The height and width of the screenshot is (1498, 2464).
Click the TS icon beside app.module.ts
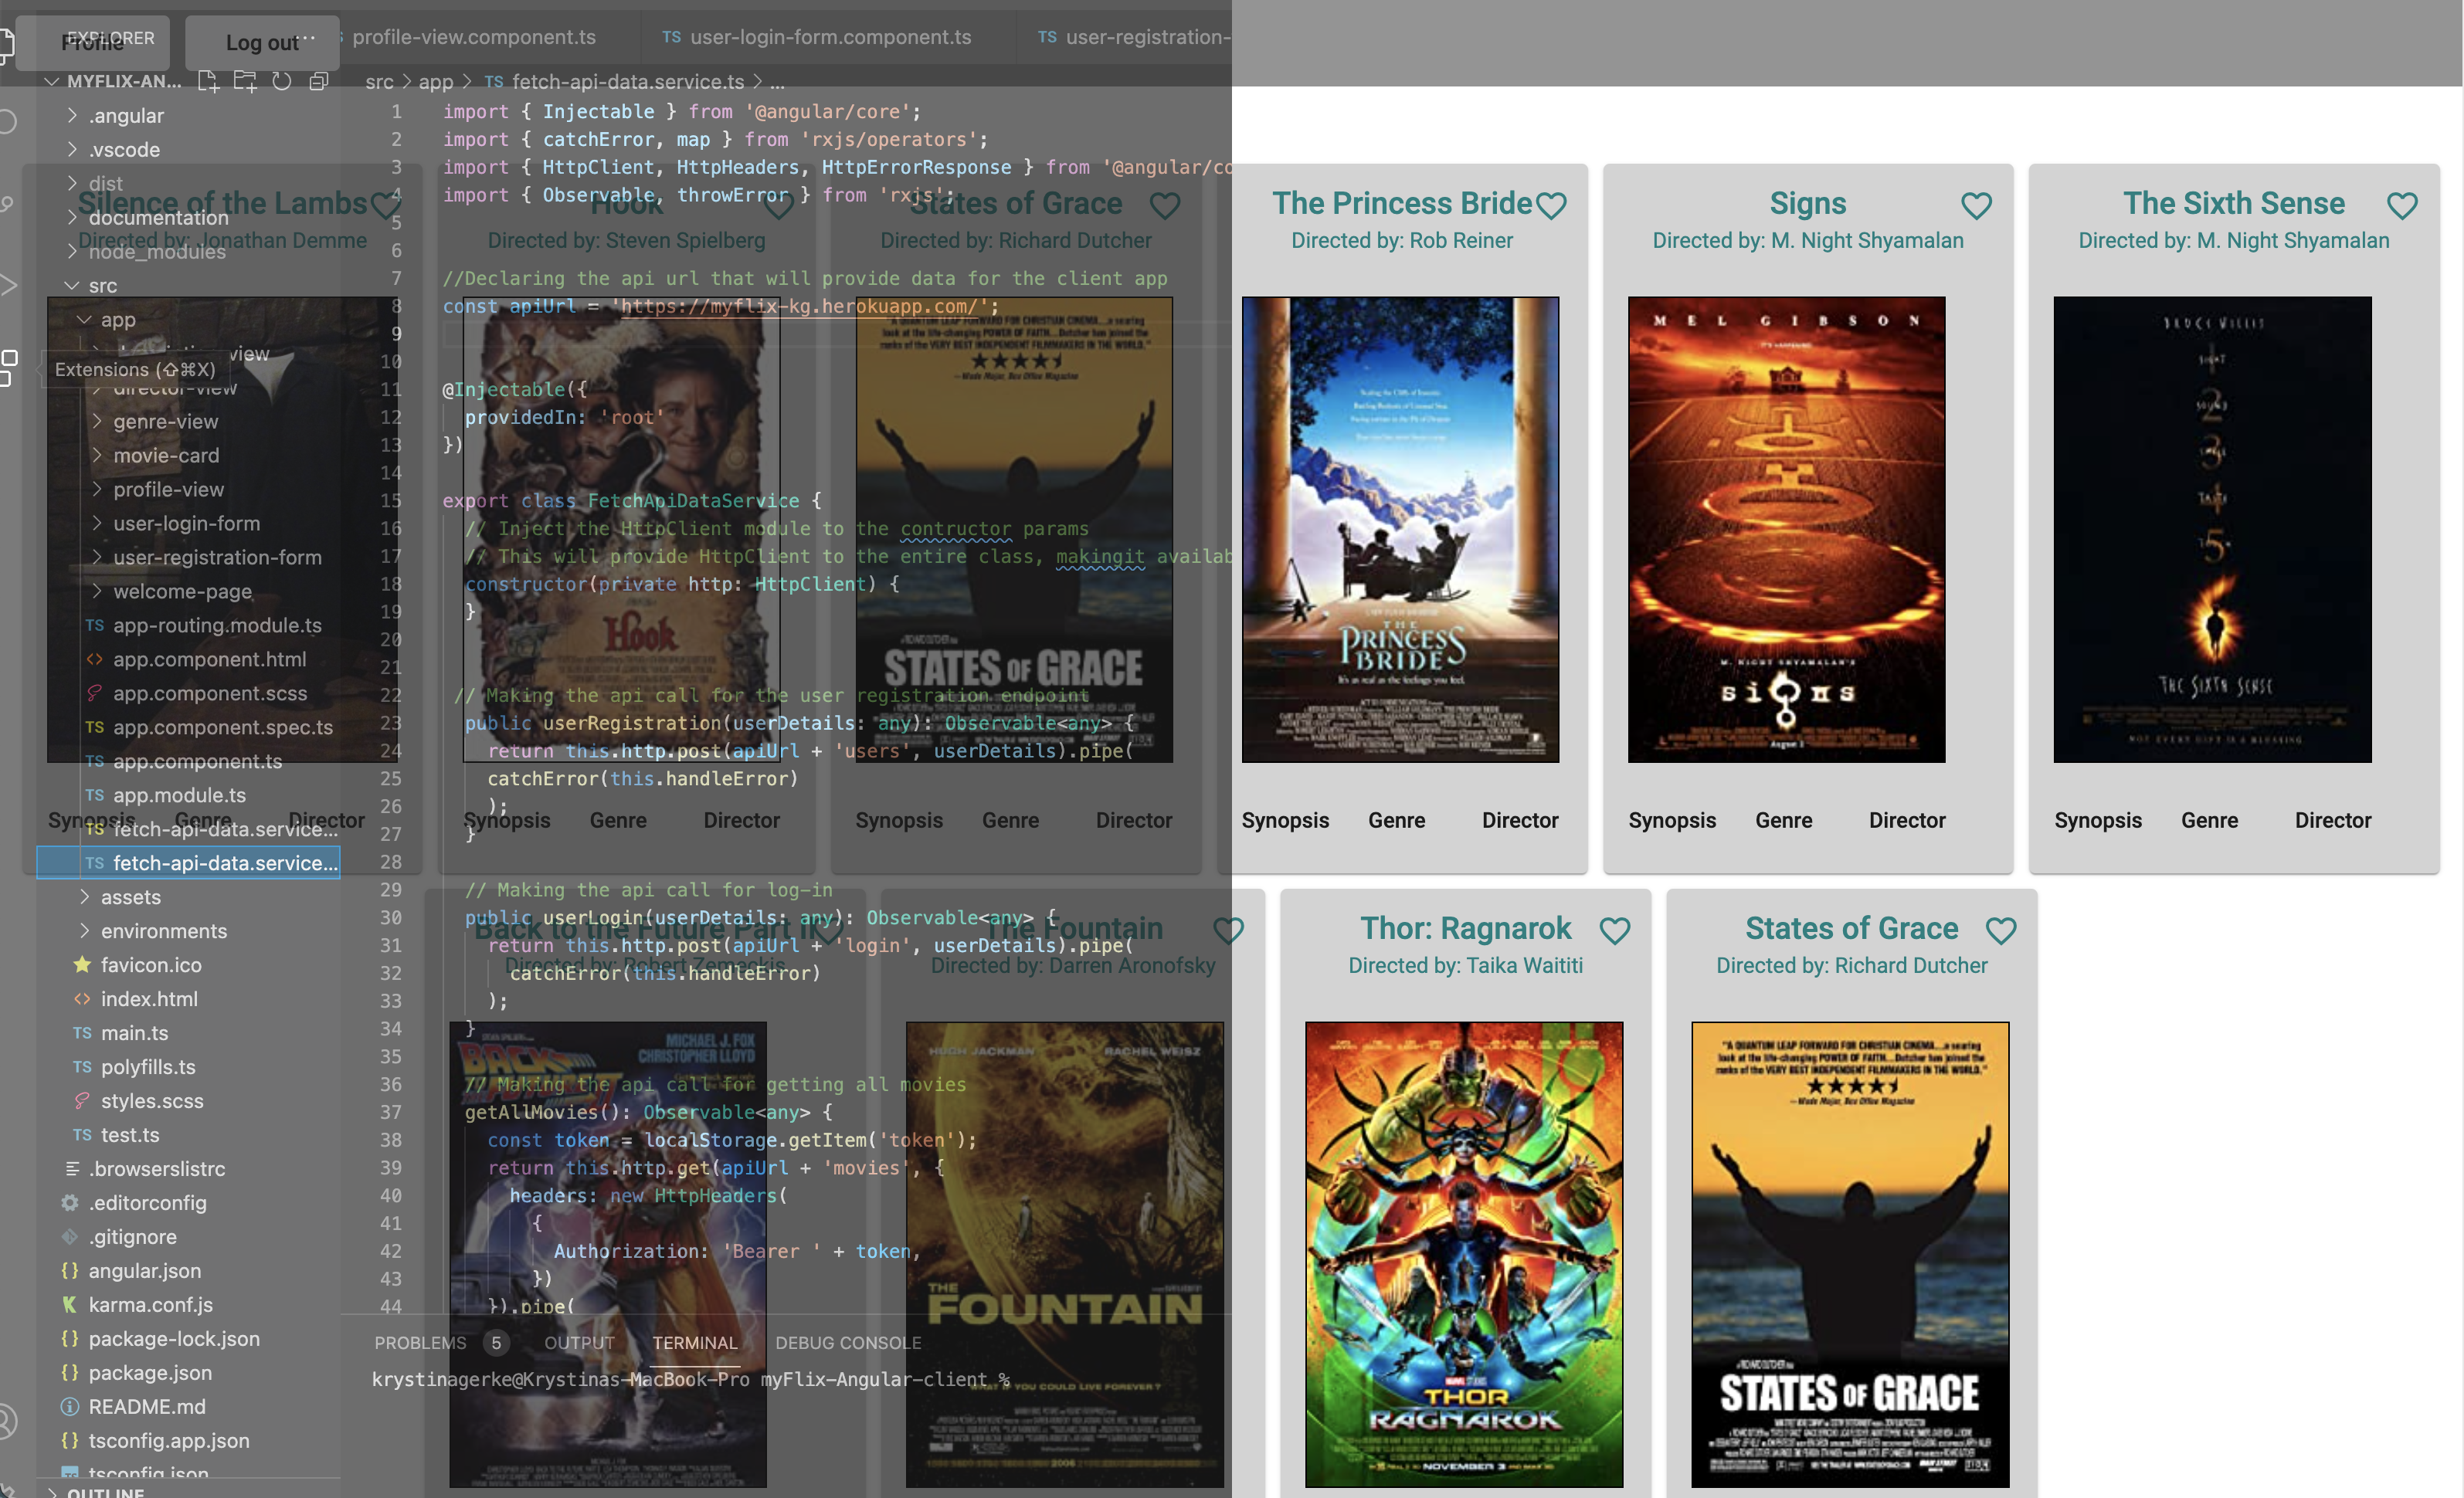[95, 795]
